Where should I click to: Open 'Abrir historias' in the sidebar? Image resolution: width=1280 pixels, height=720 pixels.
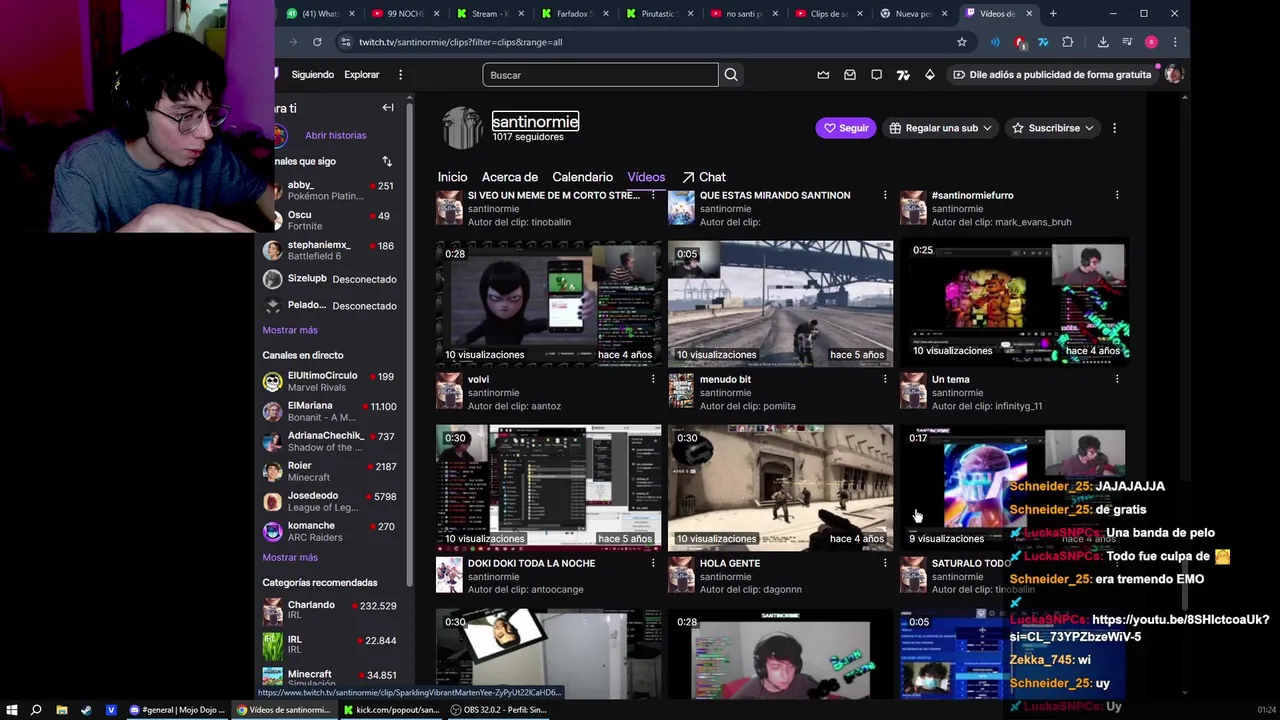coord(335,135)
